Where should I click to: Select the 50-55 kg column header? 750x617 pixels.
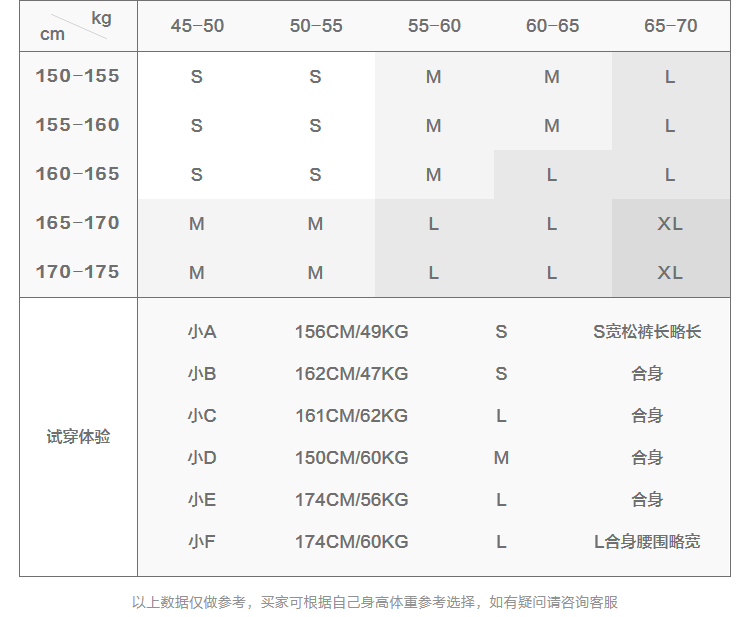click(316, 26)
